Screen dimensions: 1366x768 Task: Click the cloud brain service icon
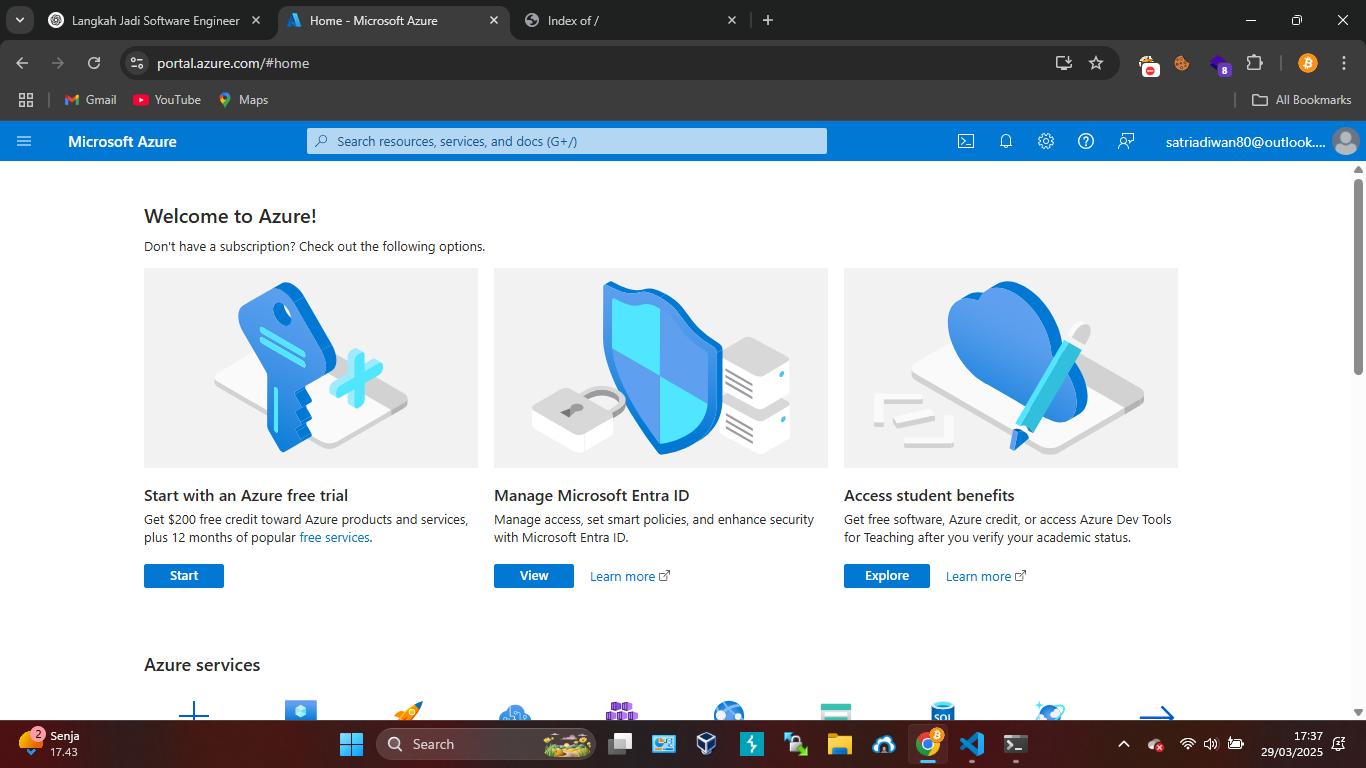(x=514, y=713)
